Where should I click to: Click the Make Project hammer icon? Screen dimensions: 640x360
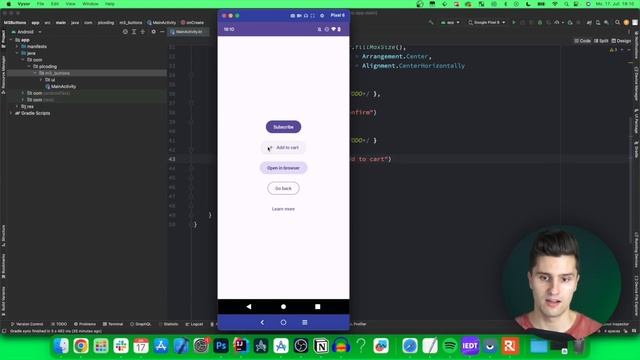[431, 22]
